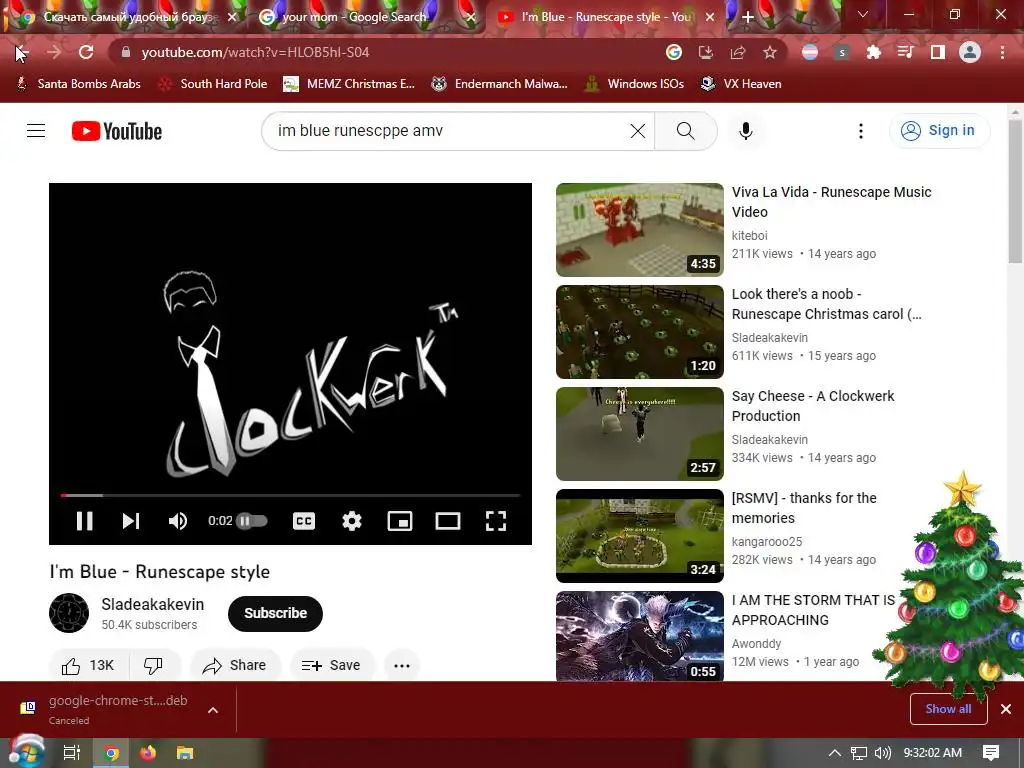Click Google icon in address bar
This screenshot has width=1024, height=768.
674,52
